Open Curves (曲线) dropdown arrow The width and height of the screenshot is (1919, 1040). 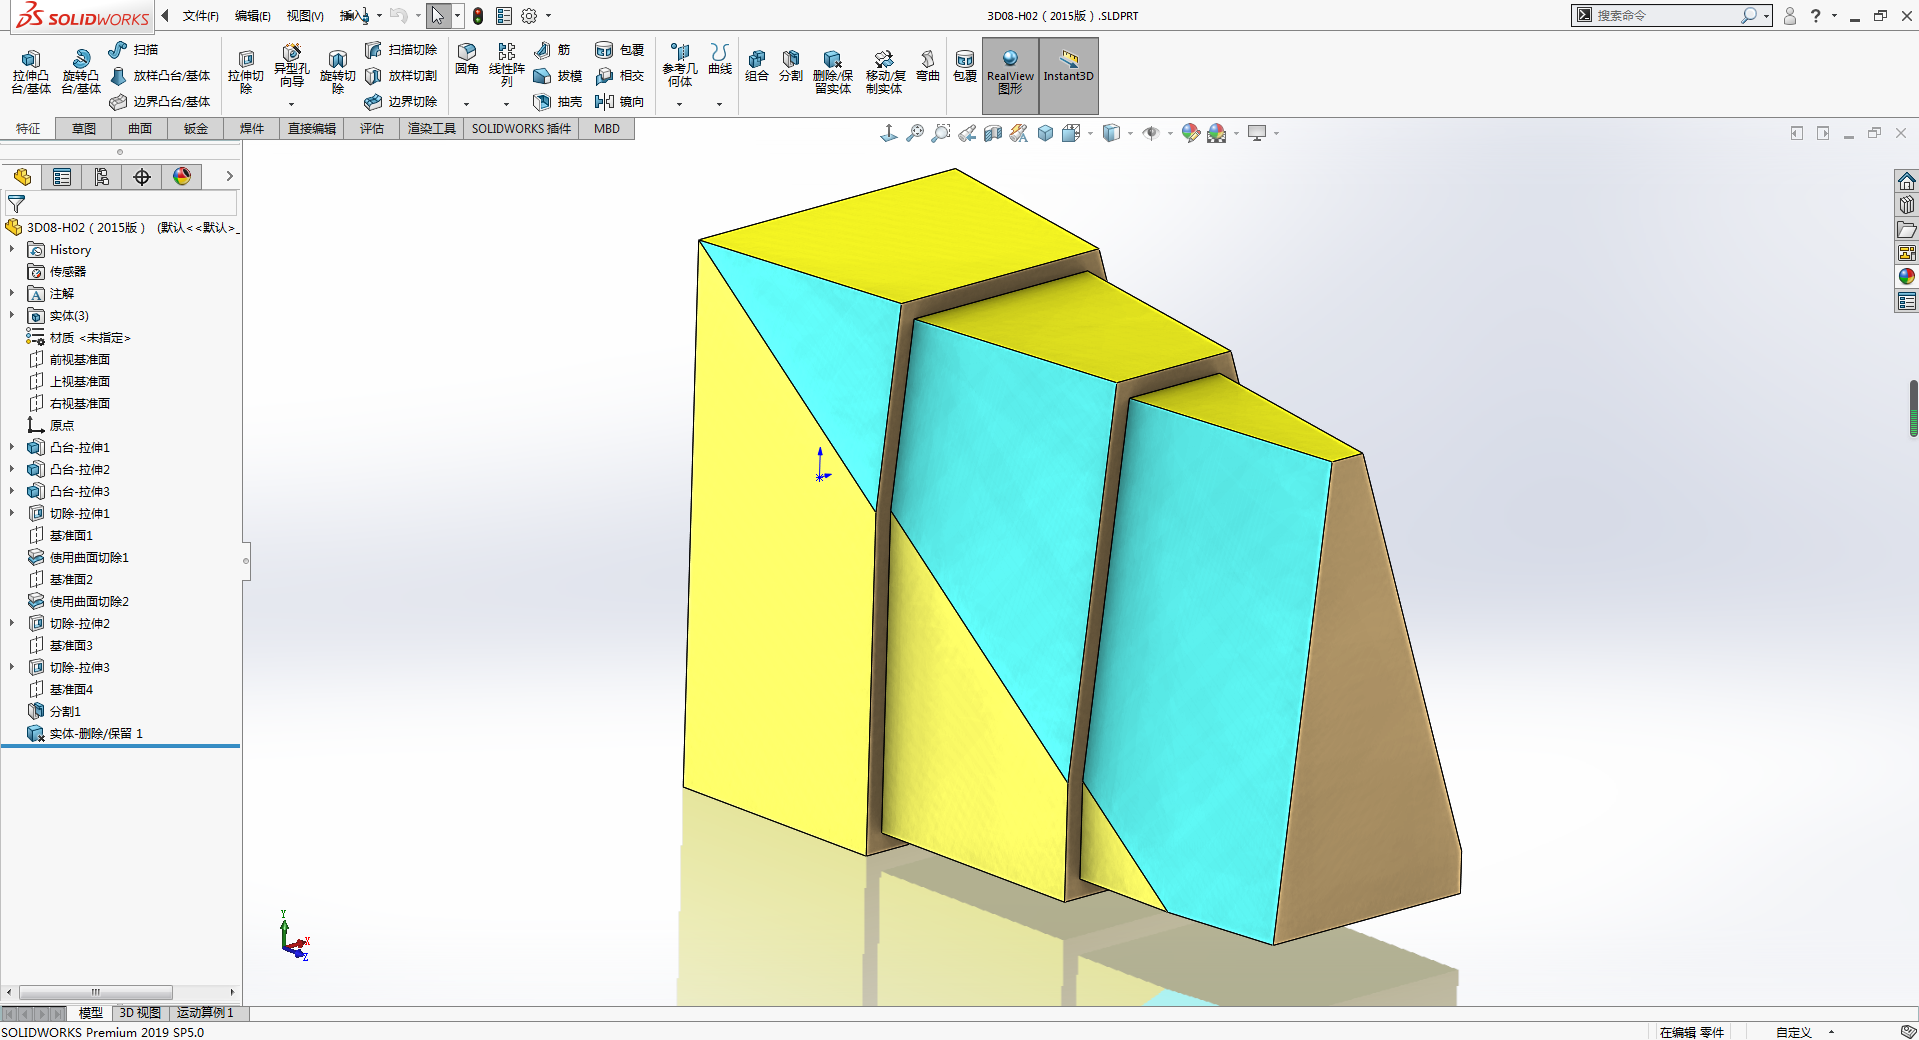coord(719,104)
